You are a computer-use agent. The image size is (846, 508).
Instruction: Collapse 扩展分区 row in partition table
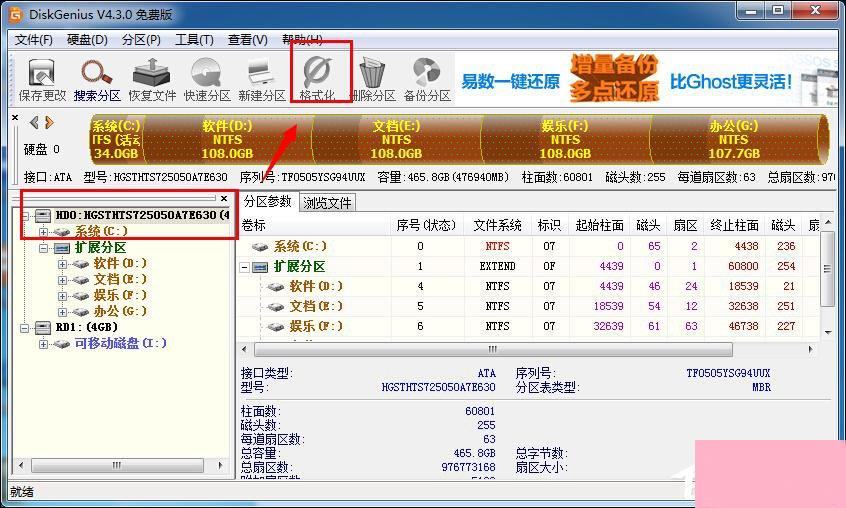(x=245, y=267)
